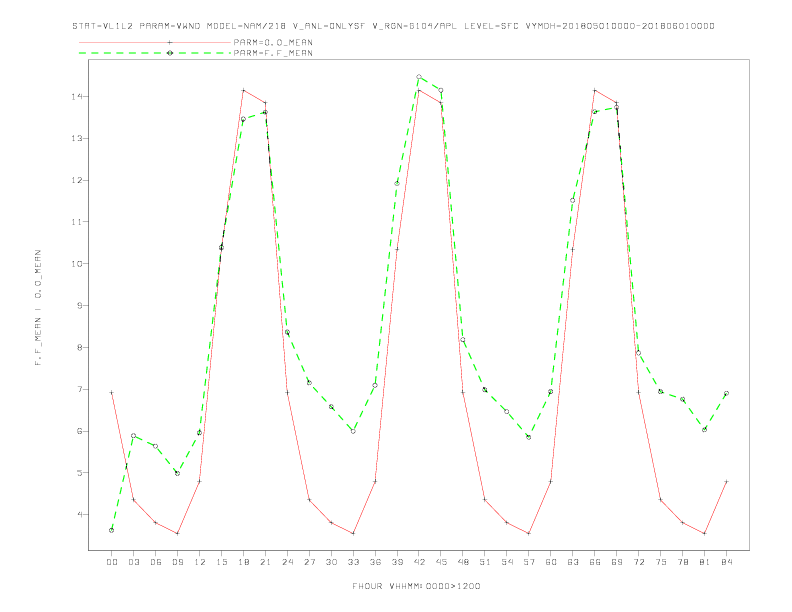Click x-axis tick label 66
This screenshot has width=792, height=612.
click(x=595, y=562)
